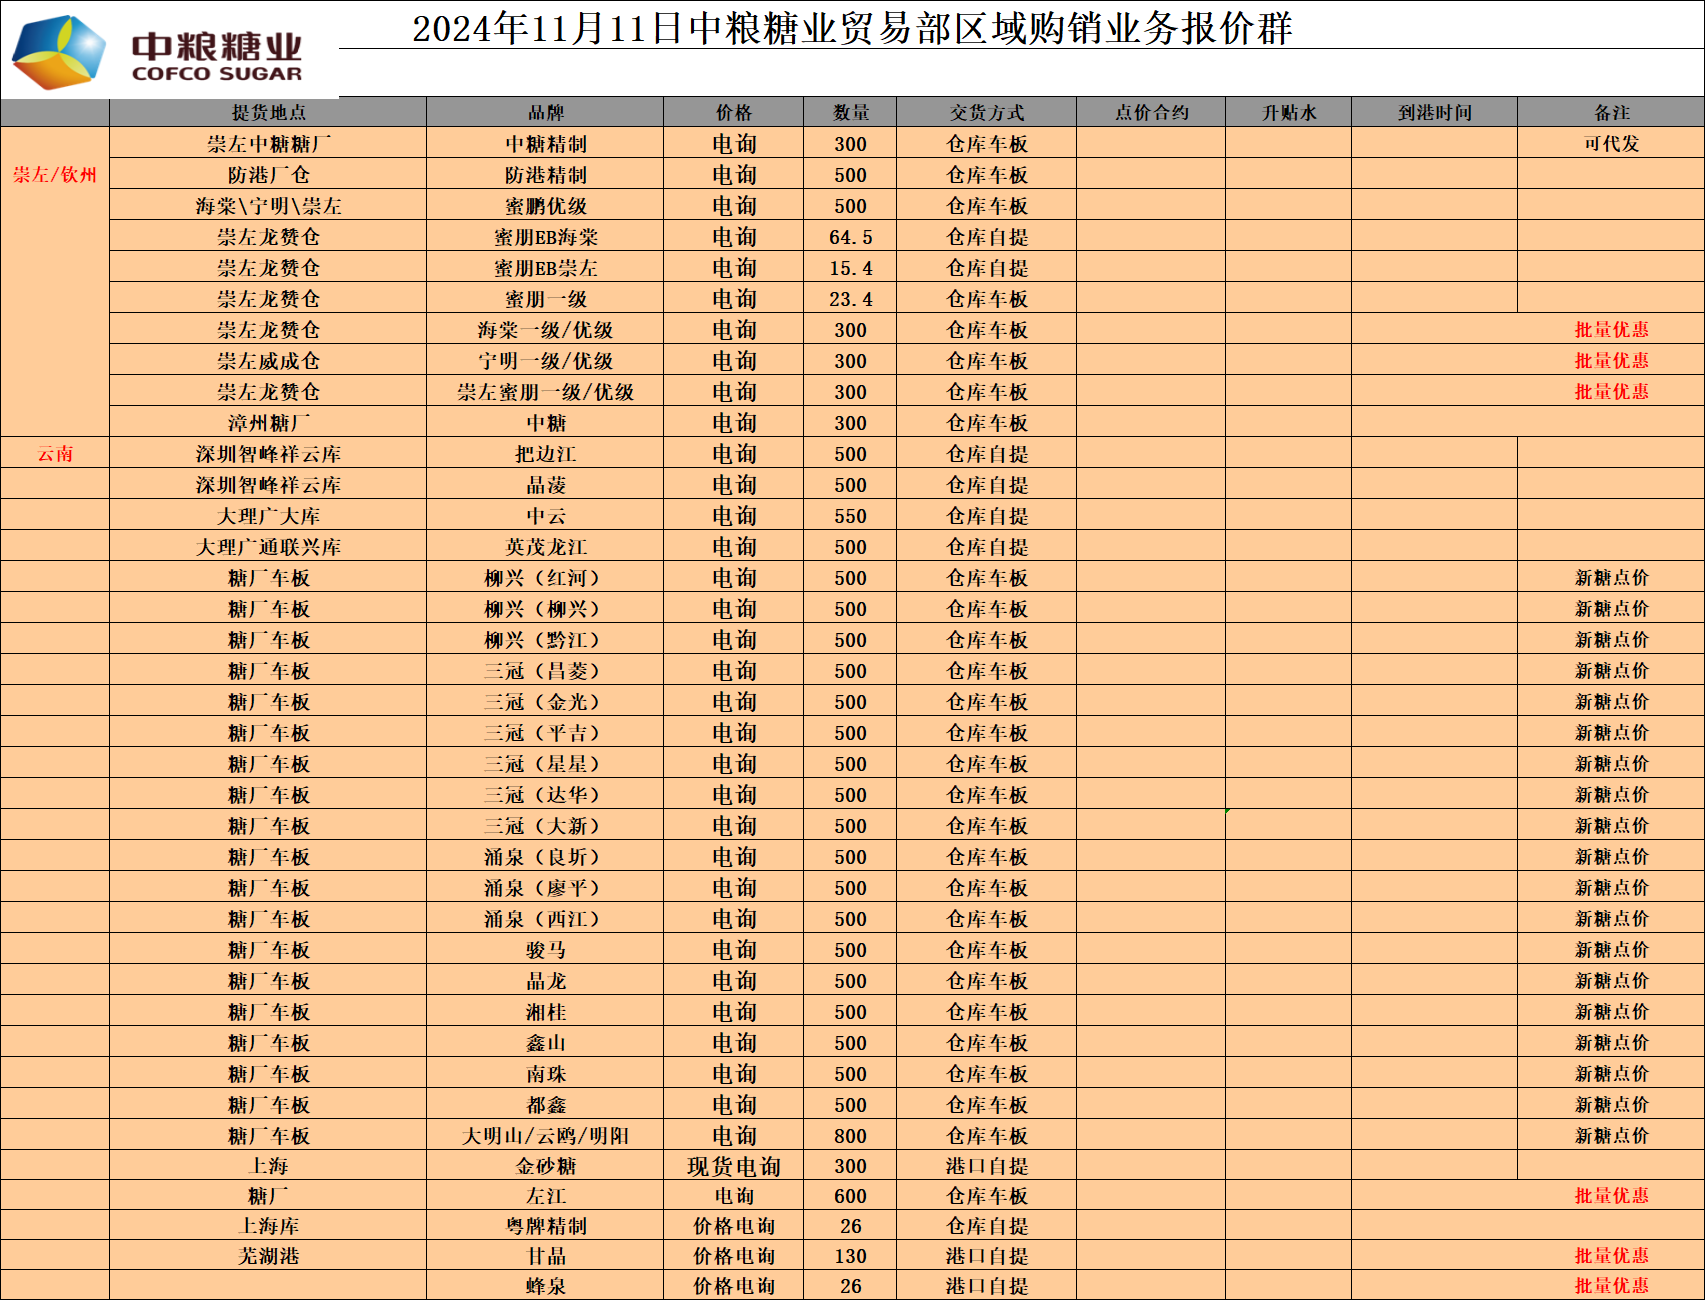Click the 到港时间 header cell

click(1434, 112)
